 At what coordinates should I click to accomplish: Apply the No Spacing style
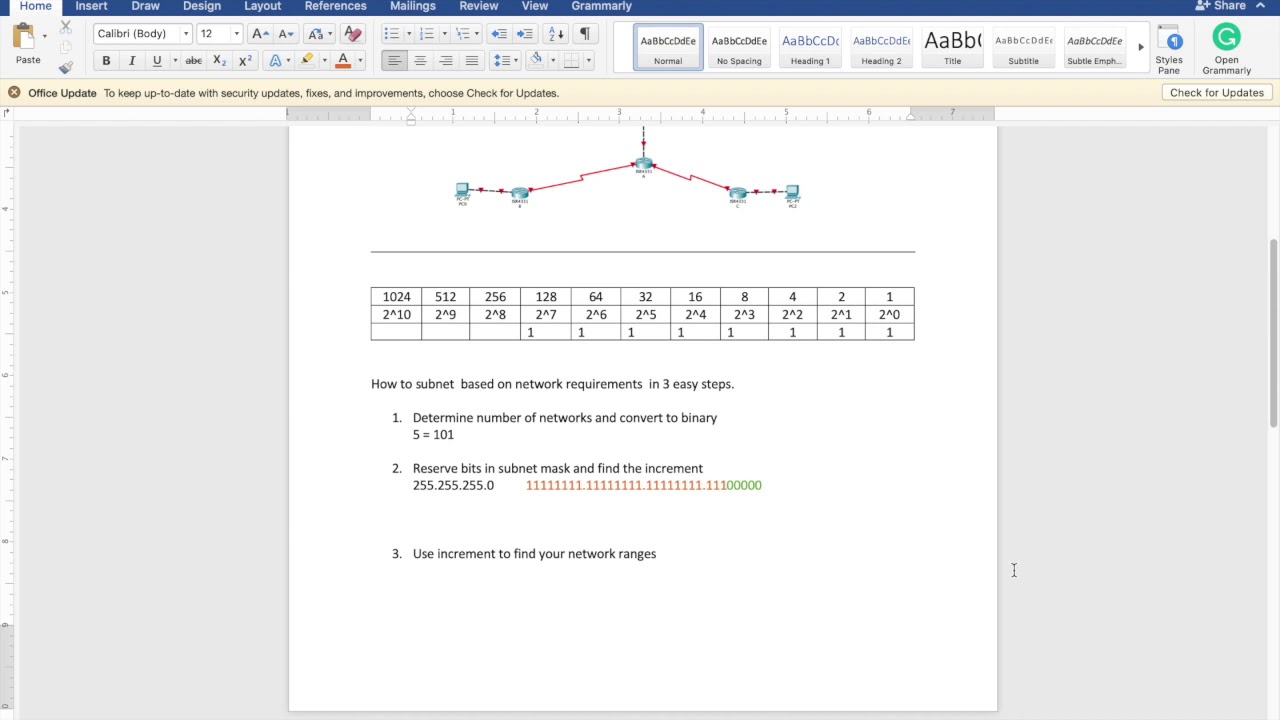coord(739,47)
